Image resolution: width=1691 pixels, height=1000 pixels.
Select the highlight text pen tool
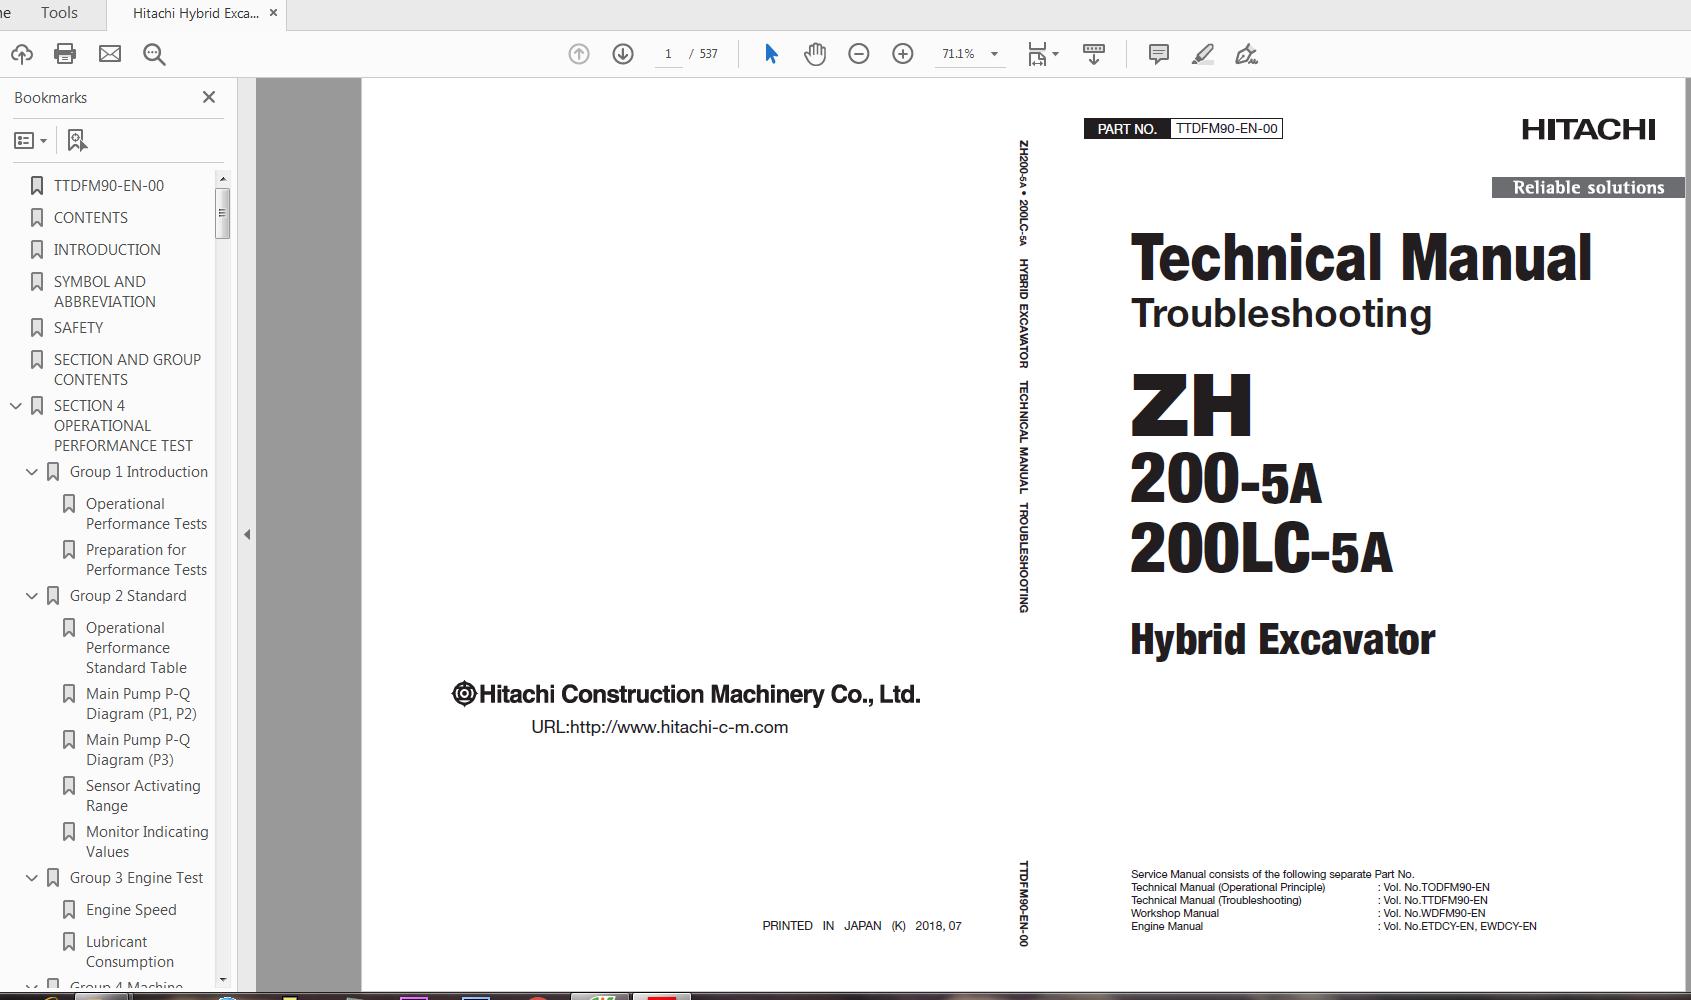(x=1203, y=54)
